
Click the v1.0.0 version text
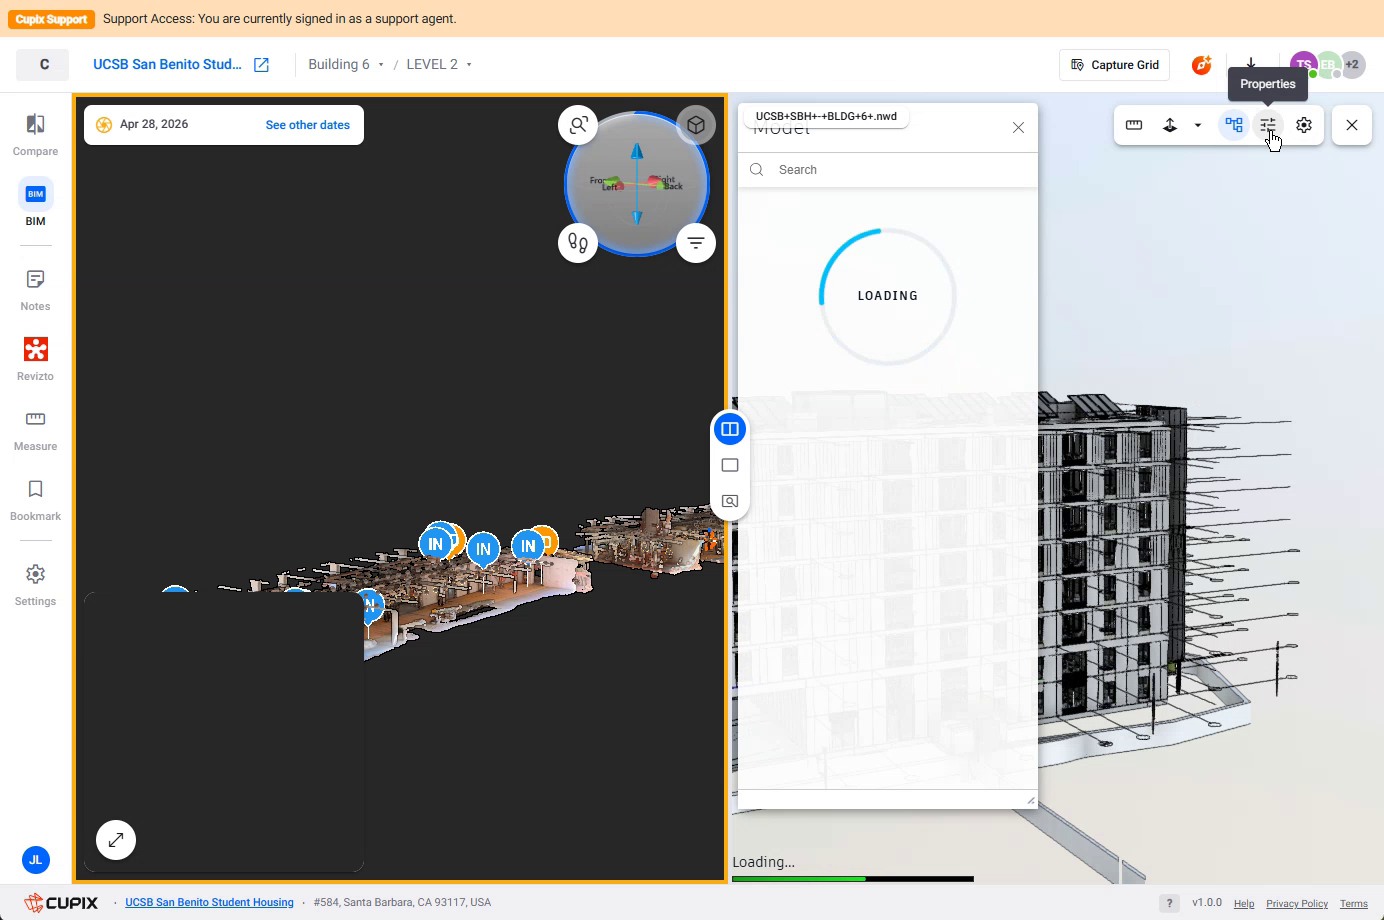coord(1207,902)
